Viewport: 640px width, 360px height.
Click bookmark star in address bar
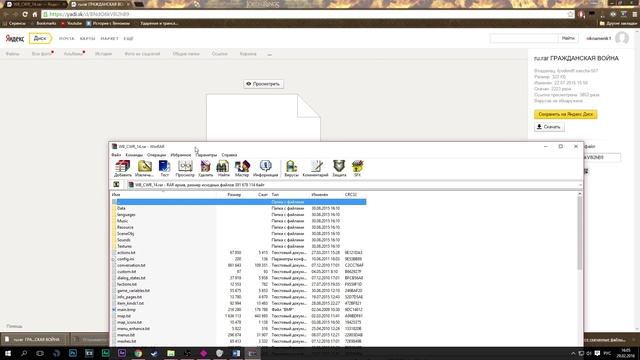[x=570, y=14]
